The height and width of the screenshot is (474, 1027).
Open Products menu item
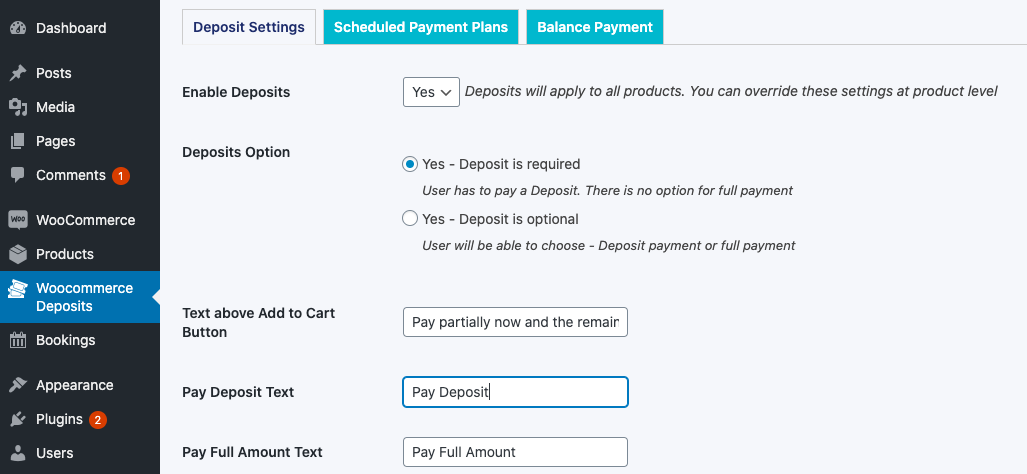[80, 254]
